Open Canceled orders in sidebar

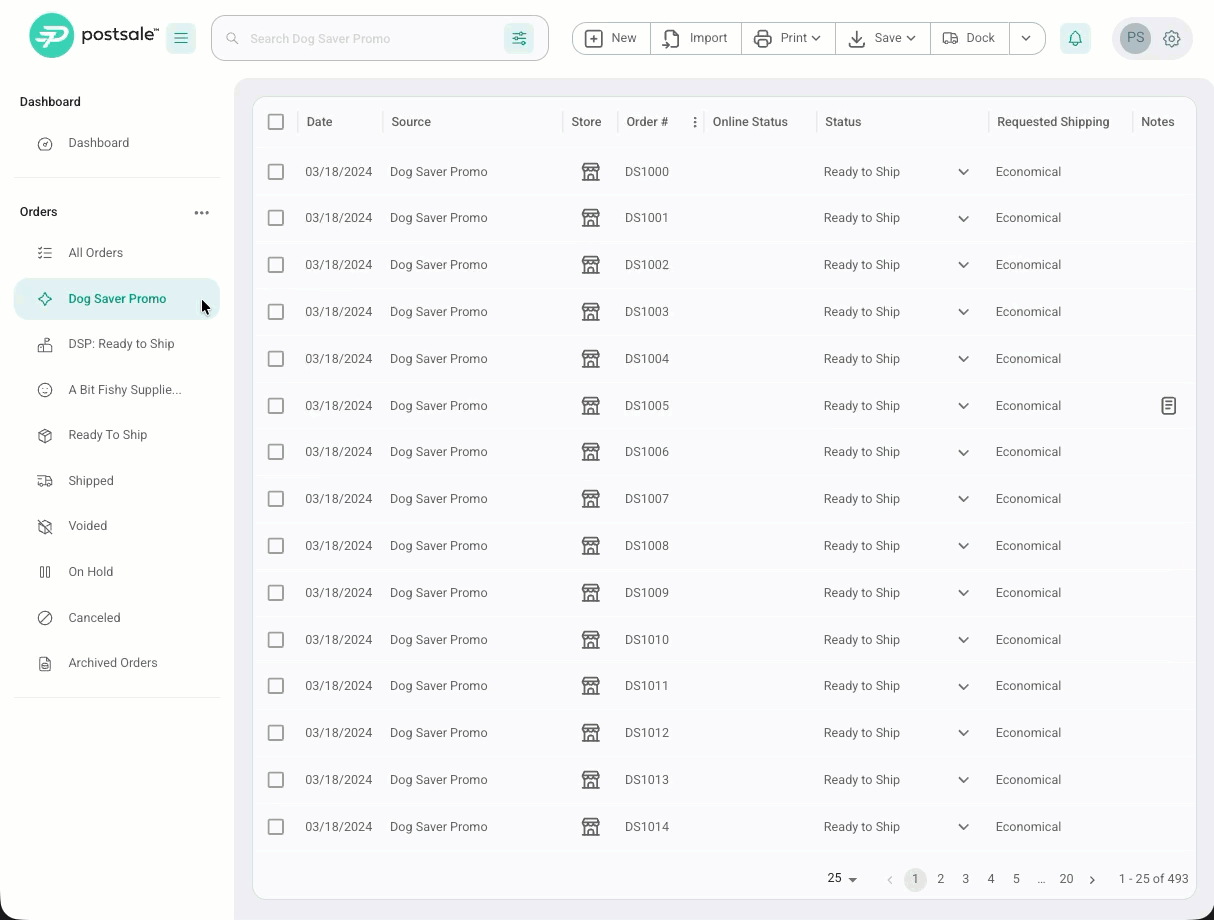pyautogui.click(x=116, y=618)
